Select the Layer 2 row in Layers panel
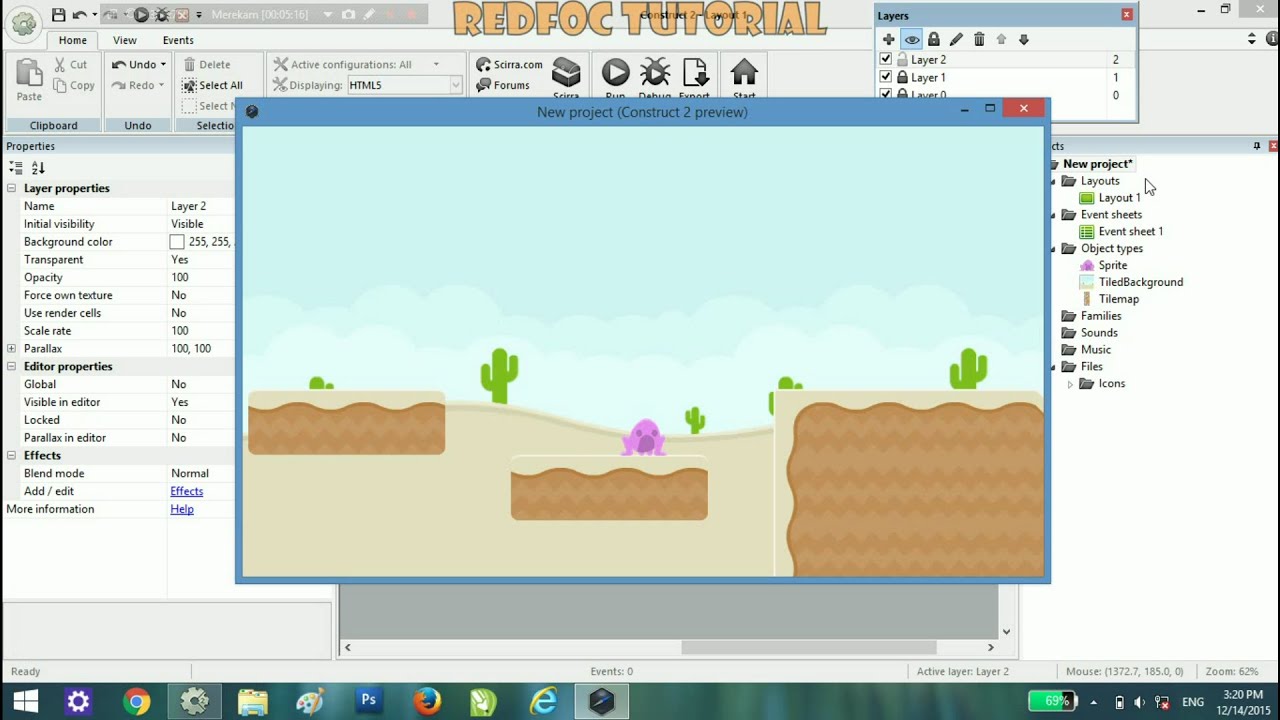This screenshot has height=720, width=1280. 1006,59
